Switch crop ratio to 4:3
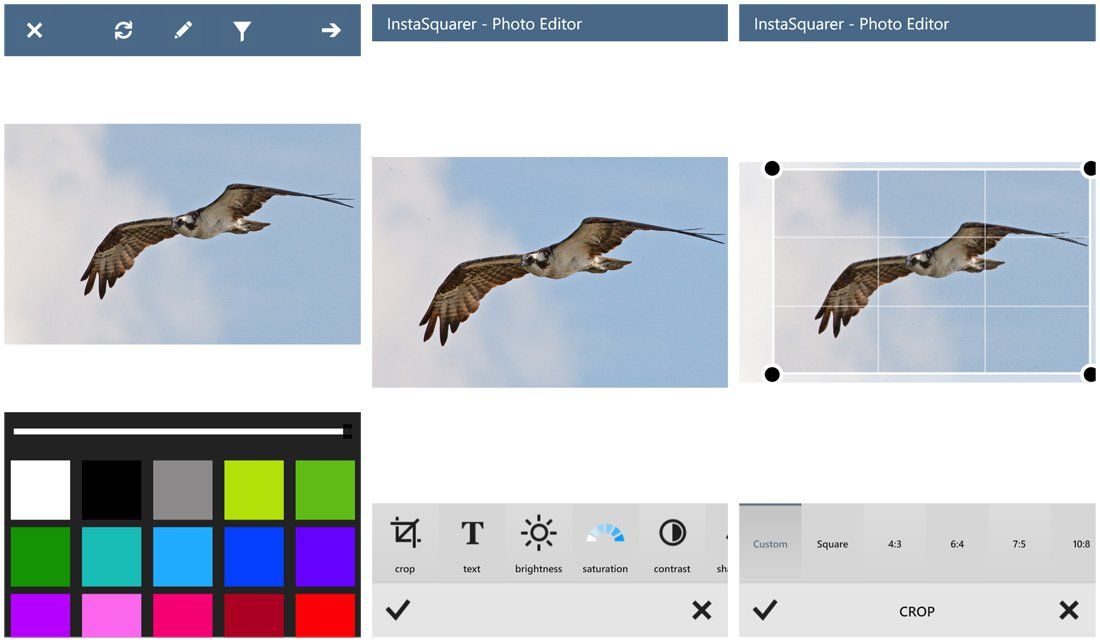This screenshot has height=640, width=1100. pyautogui.click(x=893, y=543)
